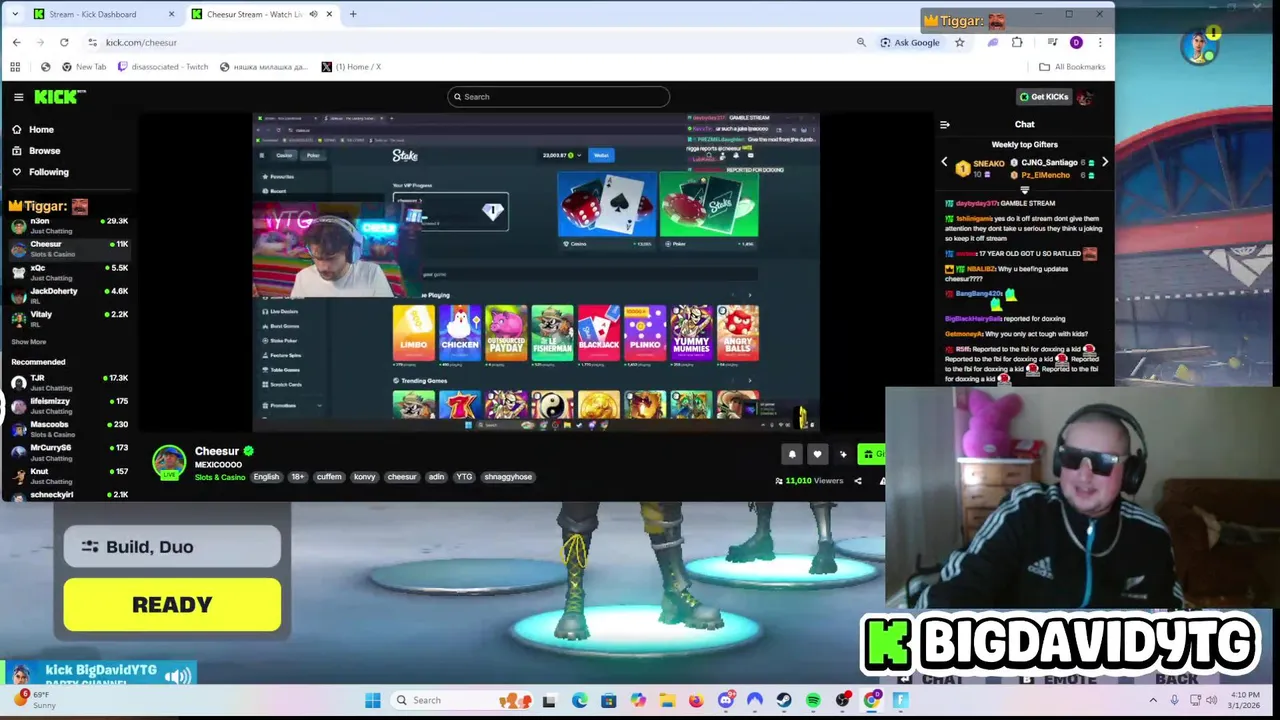Share the Cheesur stream
The width and height of the screenshot is (1280, 720).
point(857,481)
